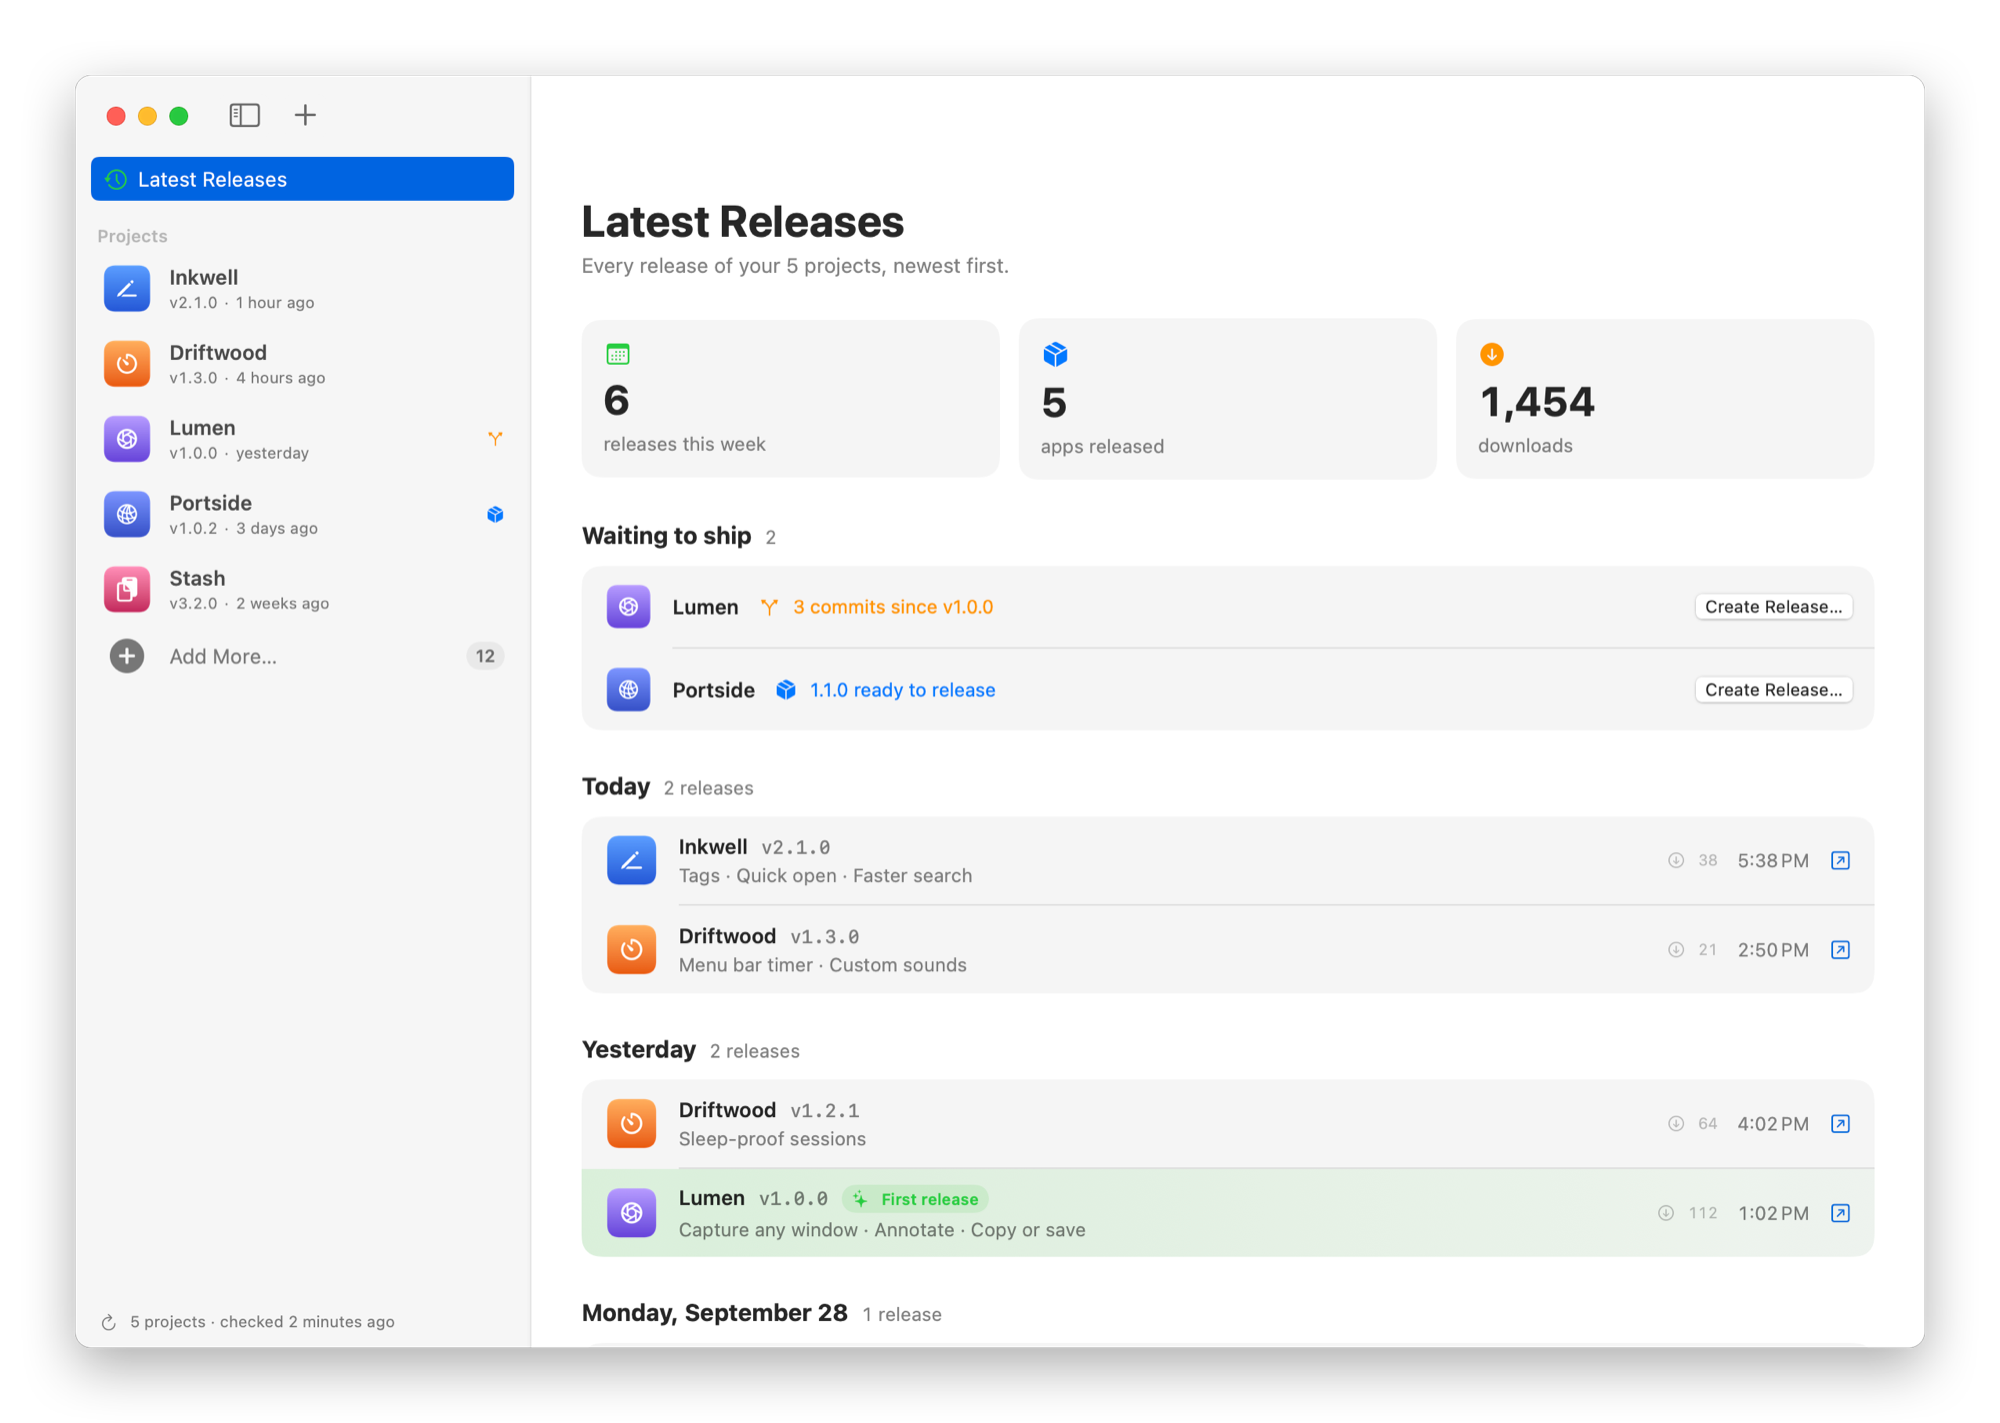Screen dimensions: 2000x1423
Task: Open the Inkwell v2.1.0 release externally
Action: (1840, 861)
